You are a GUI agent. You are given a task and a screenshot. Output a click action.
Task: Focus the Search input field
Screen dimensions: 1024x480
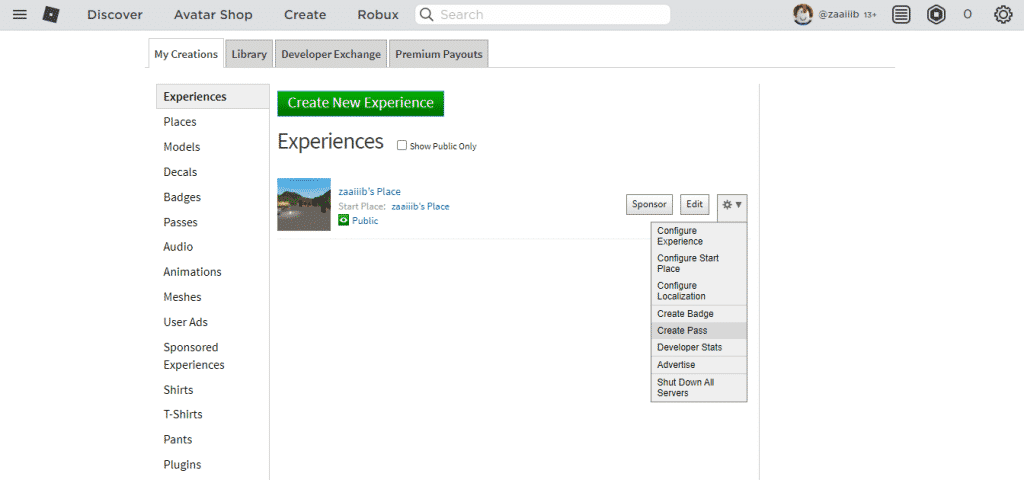[x=543, y=14]
